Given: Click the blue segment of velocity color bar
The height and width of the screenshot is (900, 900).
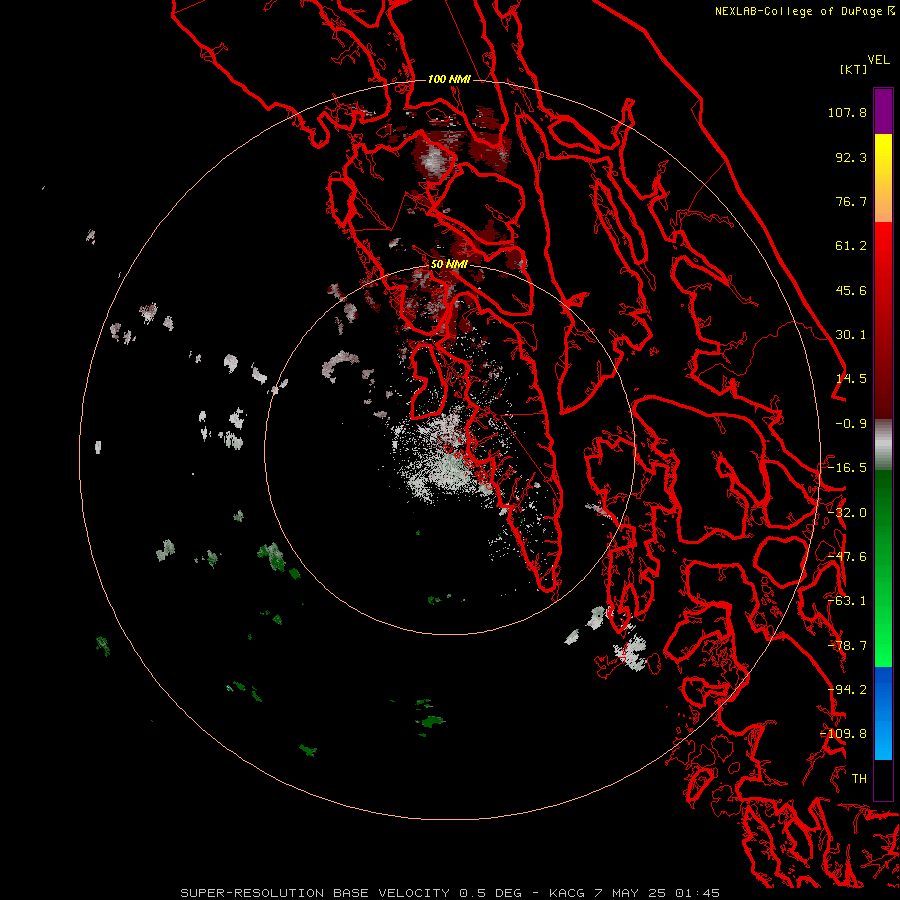Looking at the screenshot, I should (x=883, y=713).
